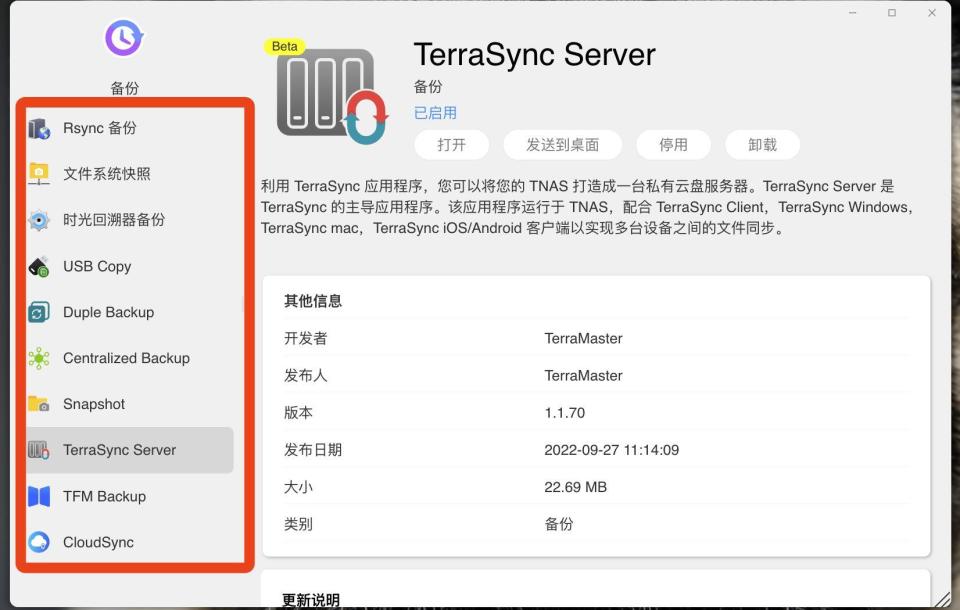Click the Duple Backup sidebar icon

[39, 312]
